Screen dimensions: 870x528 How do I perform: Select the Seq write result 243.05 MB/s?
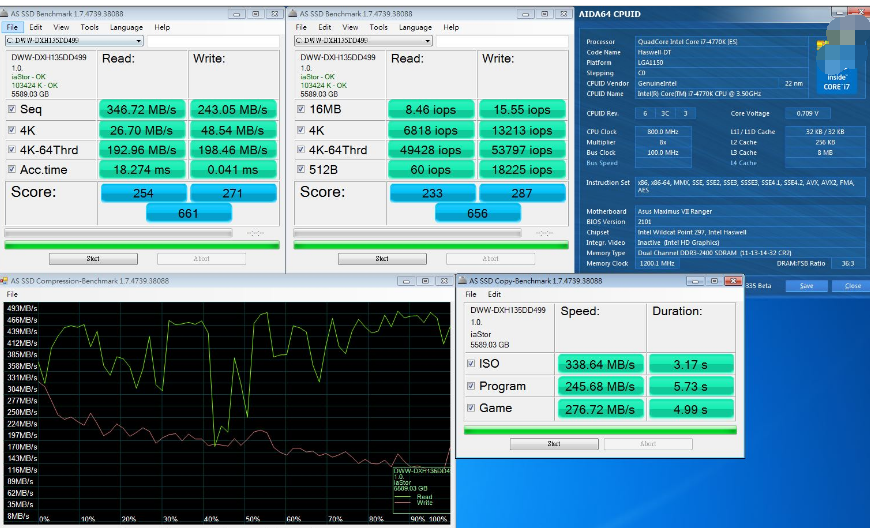pos(233,110)
